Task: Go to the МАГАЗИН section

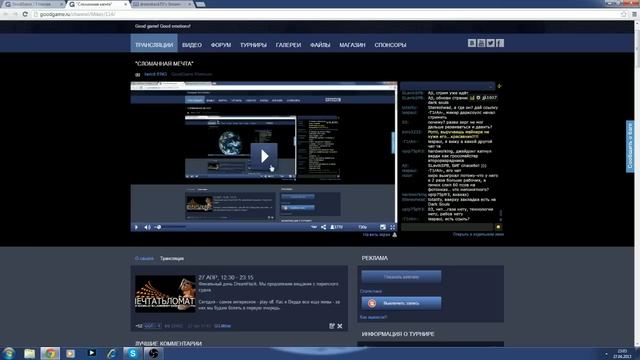Action: pyautogui.click(x=352, y=45)
